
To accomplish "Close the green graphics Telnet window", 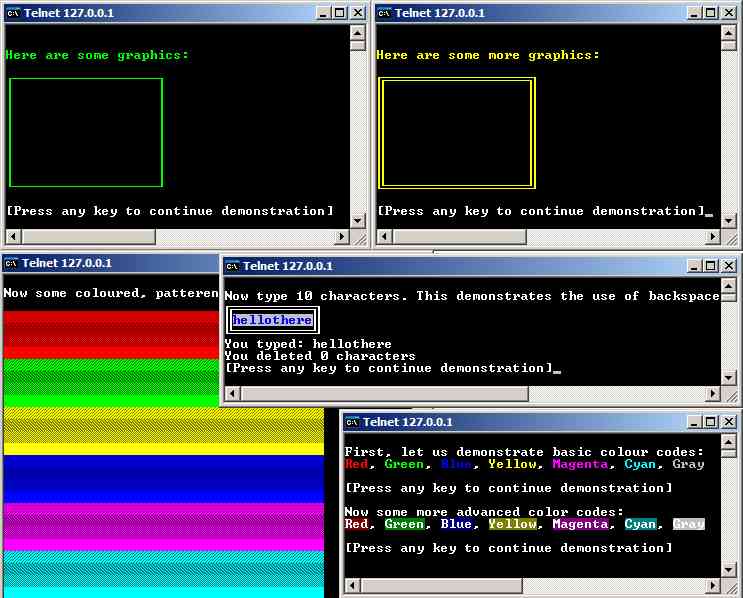I will coord(358,13).
